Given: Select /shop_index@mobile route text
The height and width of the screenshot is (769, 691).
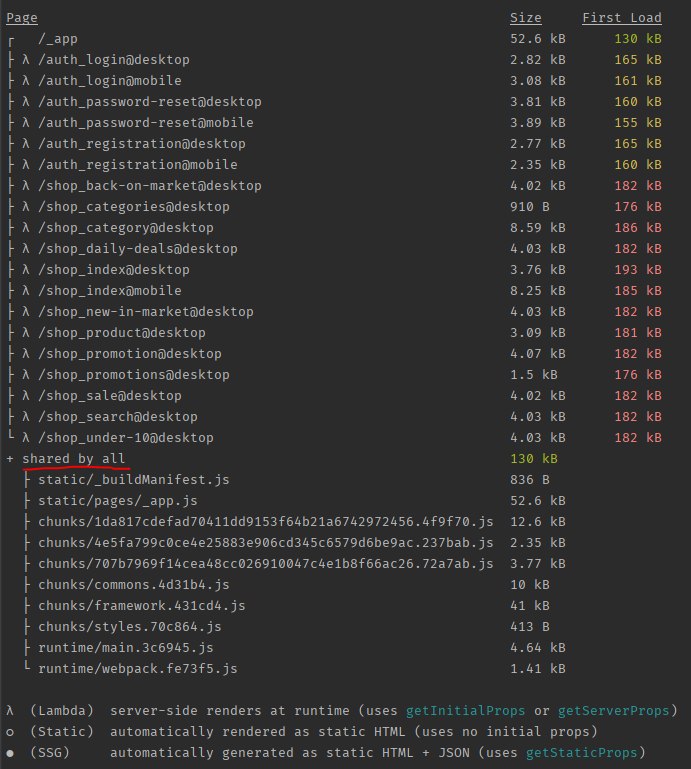Looking at the screenshot, I should [110, 291].
